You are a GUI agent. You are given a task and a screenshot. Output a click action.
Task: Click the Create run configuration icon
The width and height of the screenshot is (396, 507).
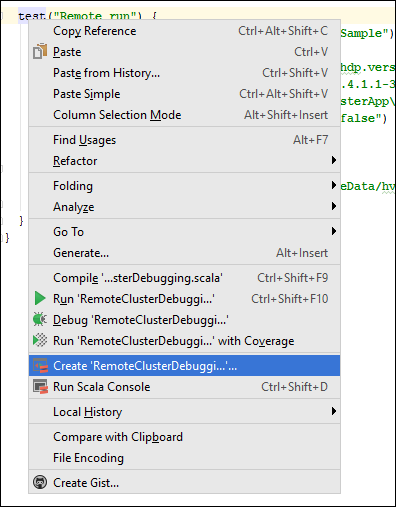40,366
